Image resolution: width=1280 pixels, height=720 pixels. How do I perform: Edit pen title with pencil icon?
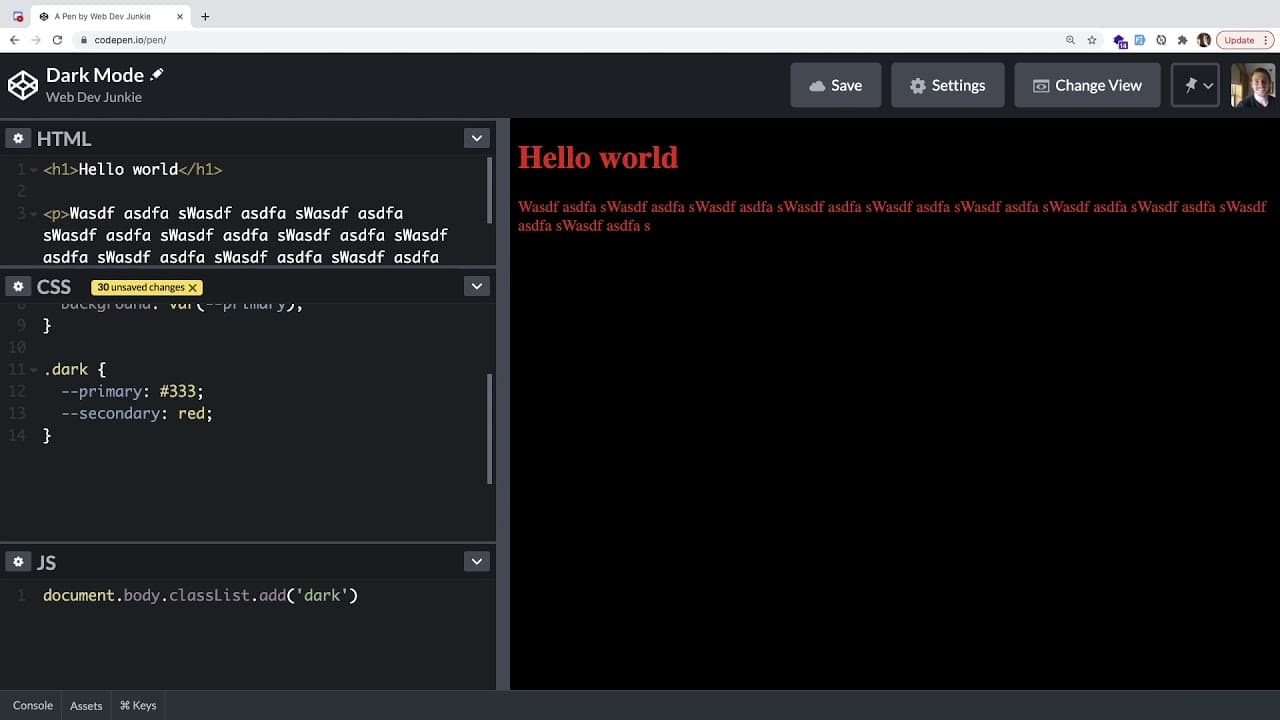[157, 74]
